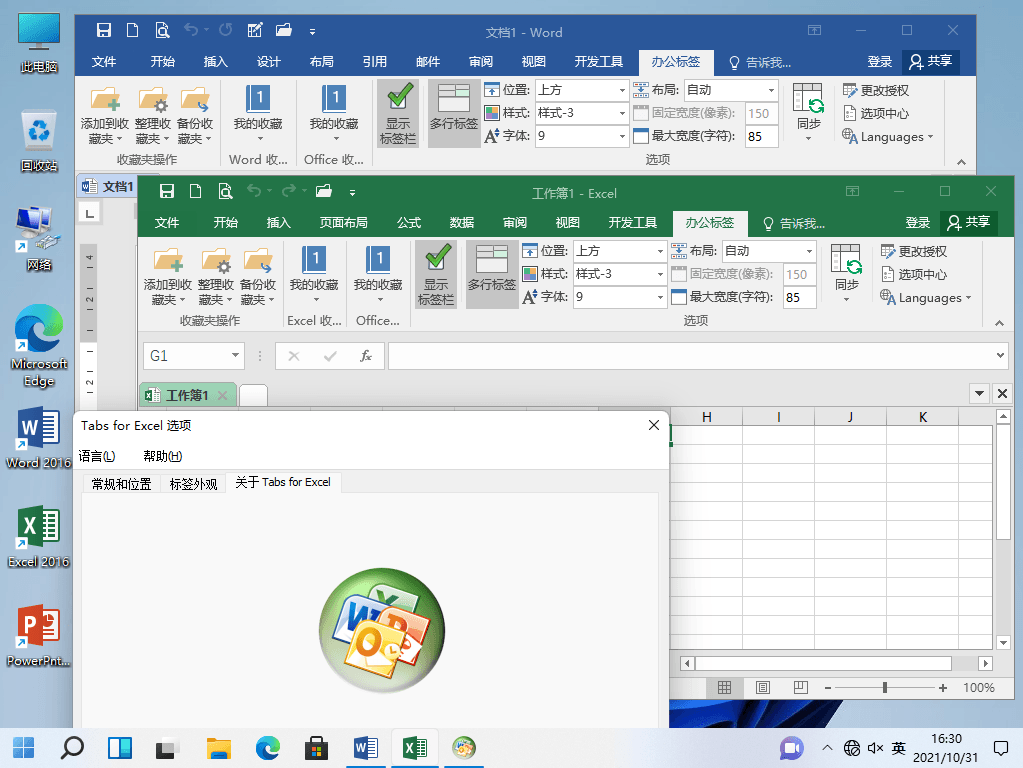Switch to 标签外观 tab in options dialog
The width and height of the screenshot is (1023, 768).
[193, 483]
